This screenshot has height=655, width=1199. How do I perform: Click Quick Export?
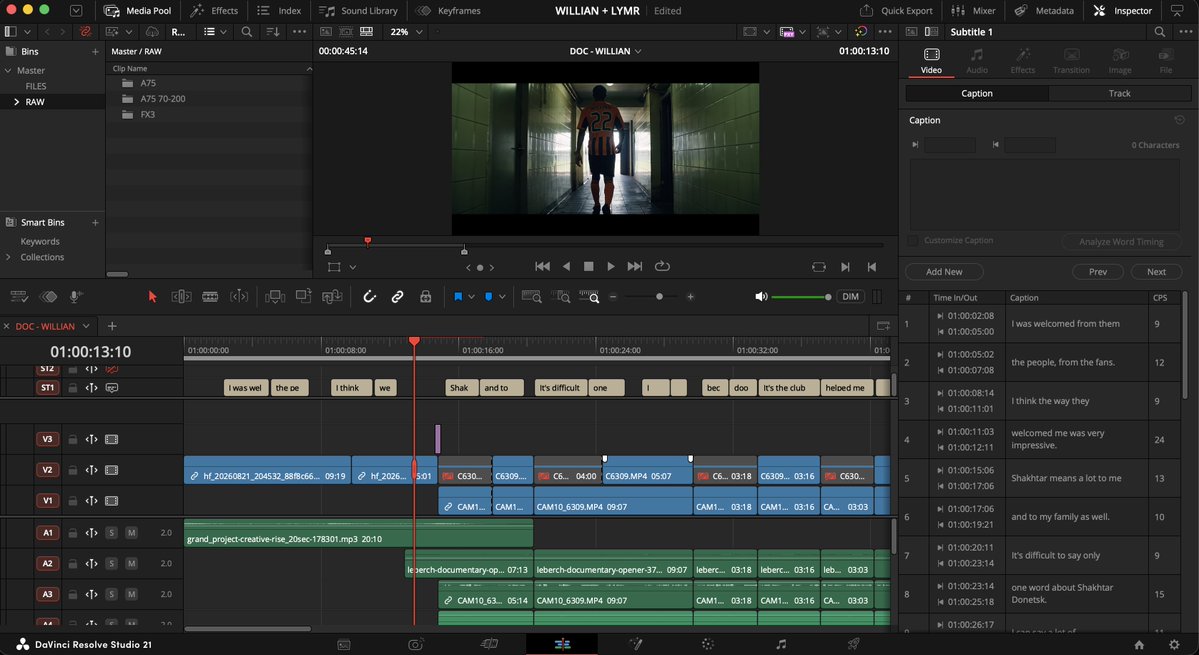point(896,11)
